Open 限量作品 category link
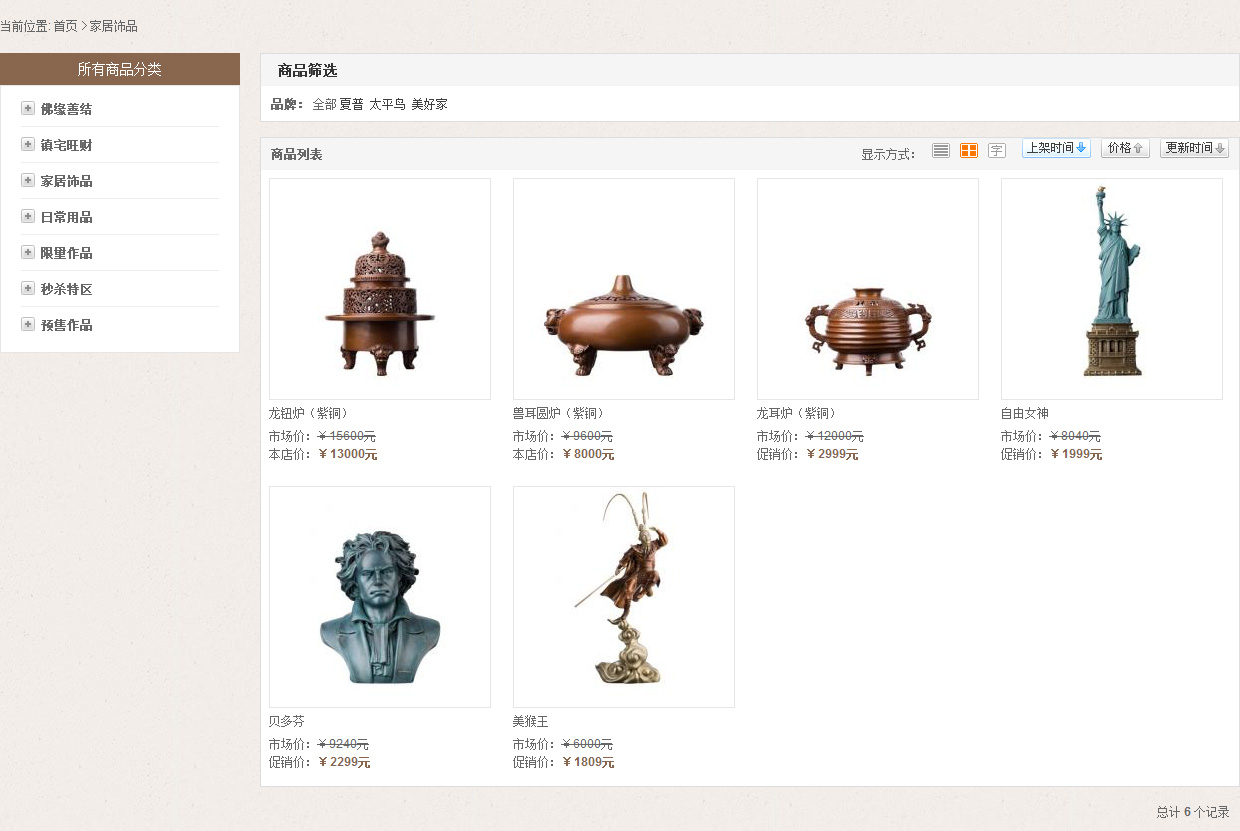Image resolution: width=1240 pixels, height=831 pixels. (66, 253)
